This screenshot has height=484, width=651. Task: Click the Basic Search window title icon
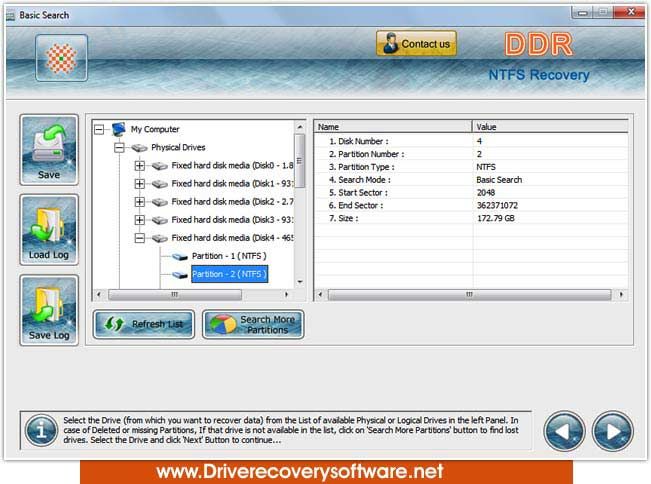11,16
